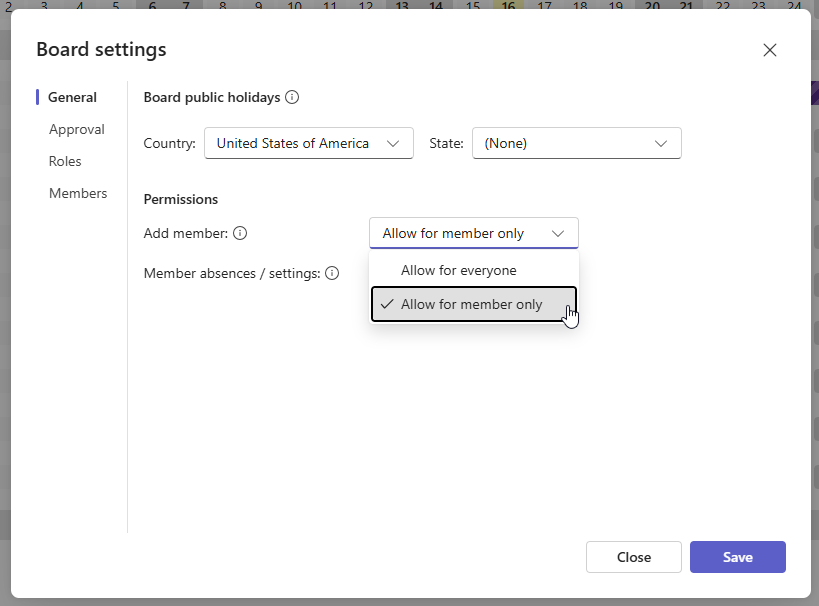Close the Board settings dialog with X

tap(769, 50)
